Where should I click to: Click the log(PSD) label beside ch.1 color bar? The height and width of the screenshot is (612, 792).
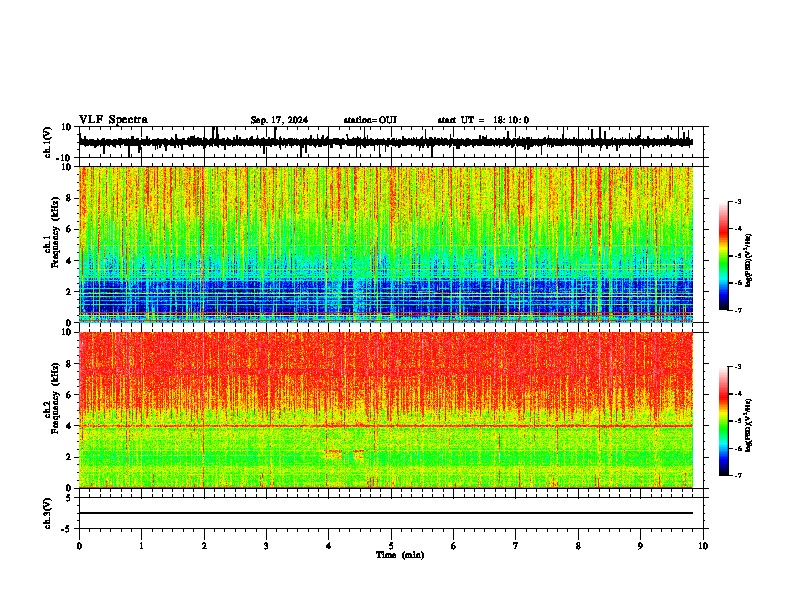coord(749,261)
